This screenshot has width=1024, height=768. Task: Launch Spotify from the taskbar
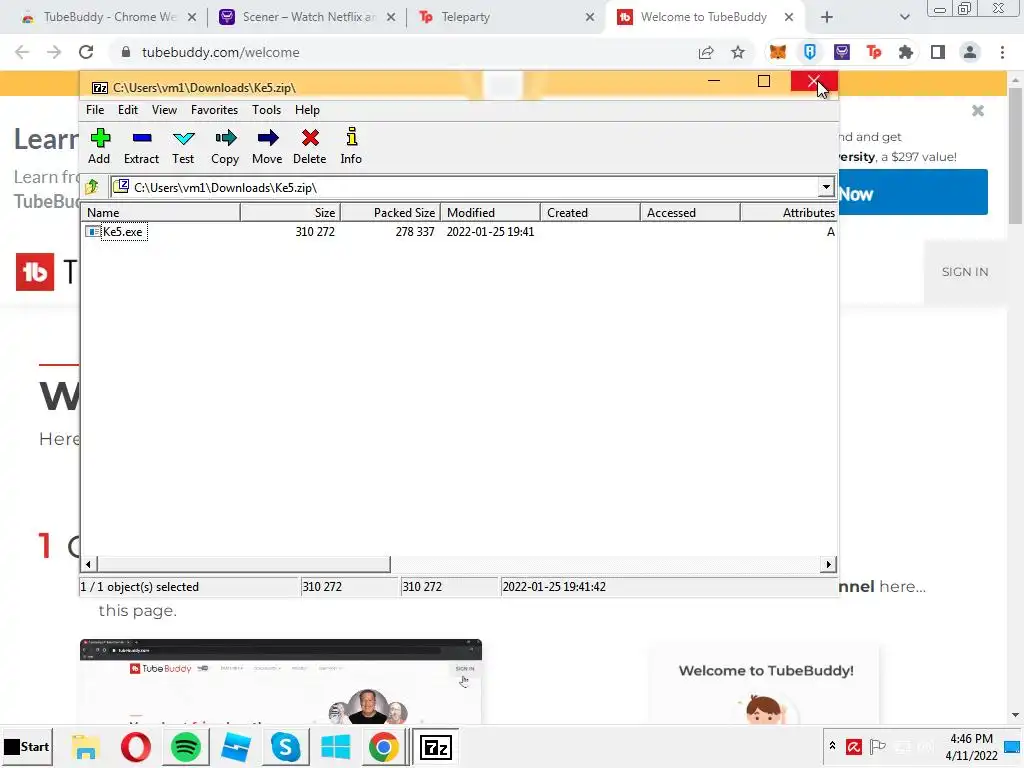tap(185, 747)
